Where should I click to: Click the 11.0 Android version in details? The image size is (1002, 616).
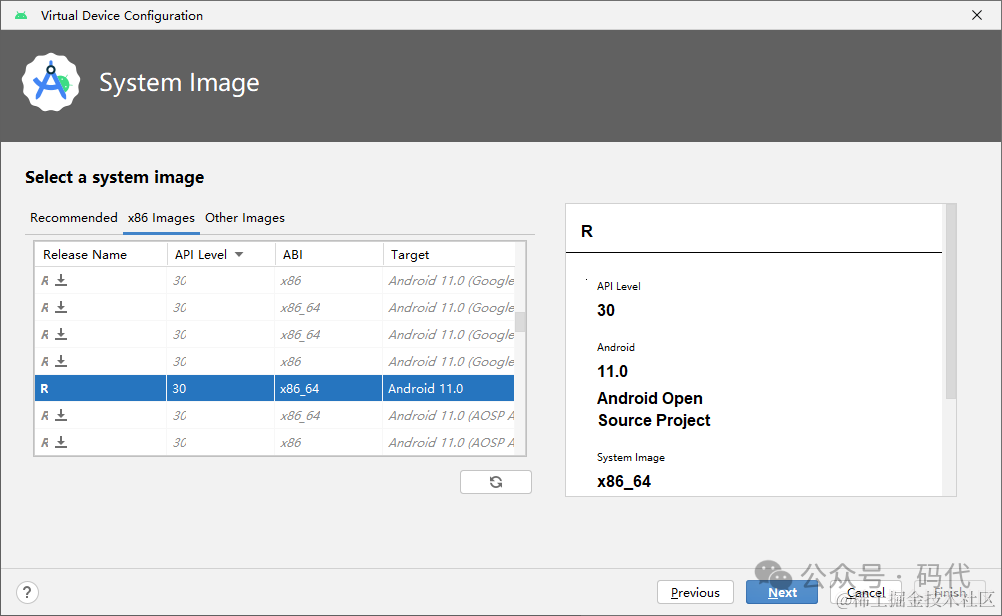612,371
